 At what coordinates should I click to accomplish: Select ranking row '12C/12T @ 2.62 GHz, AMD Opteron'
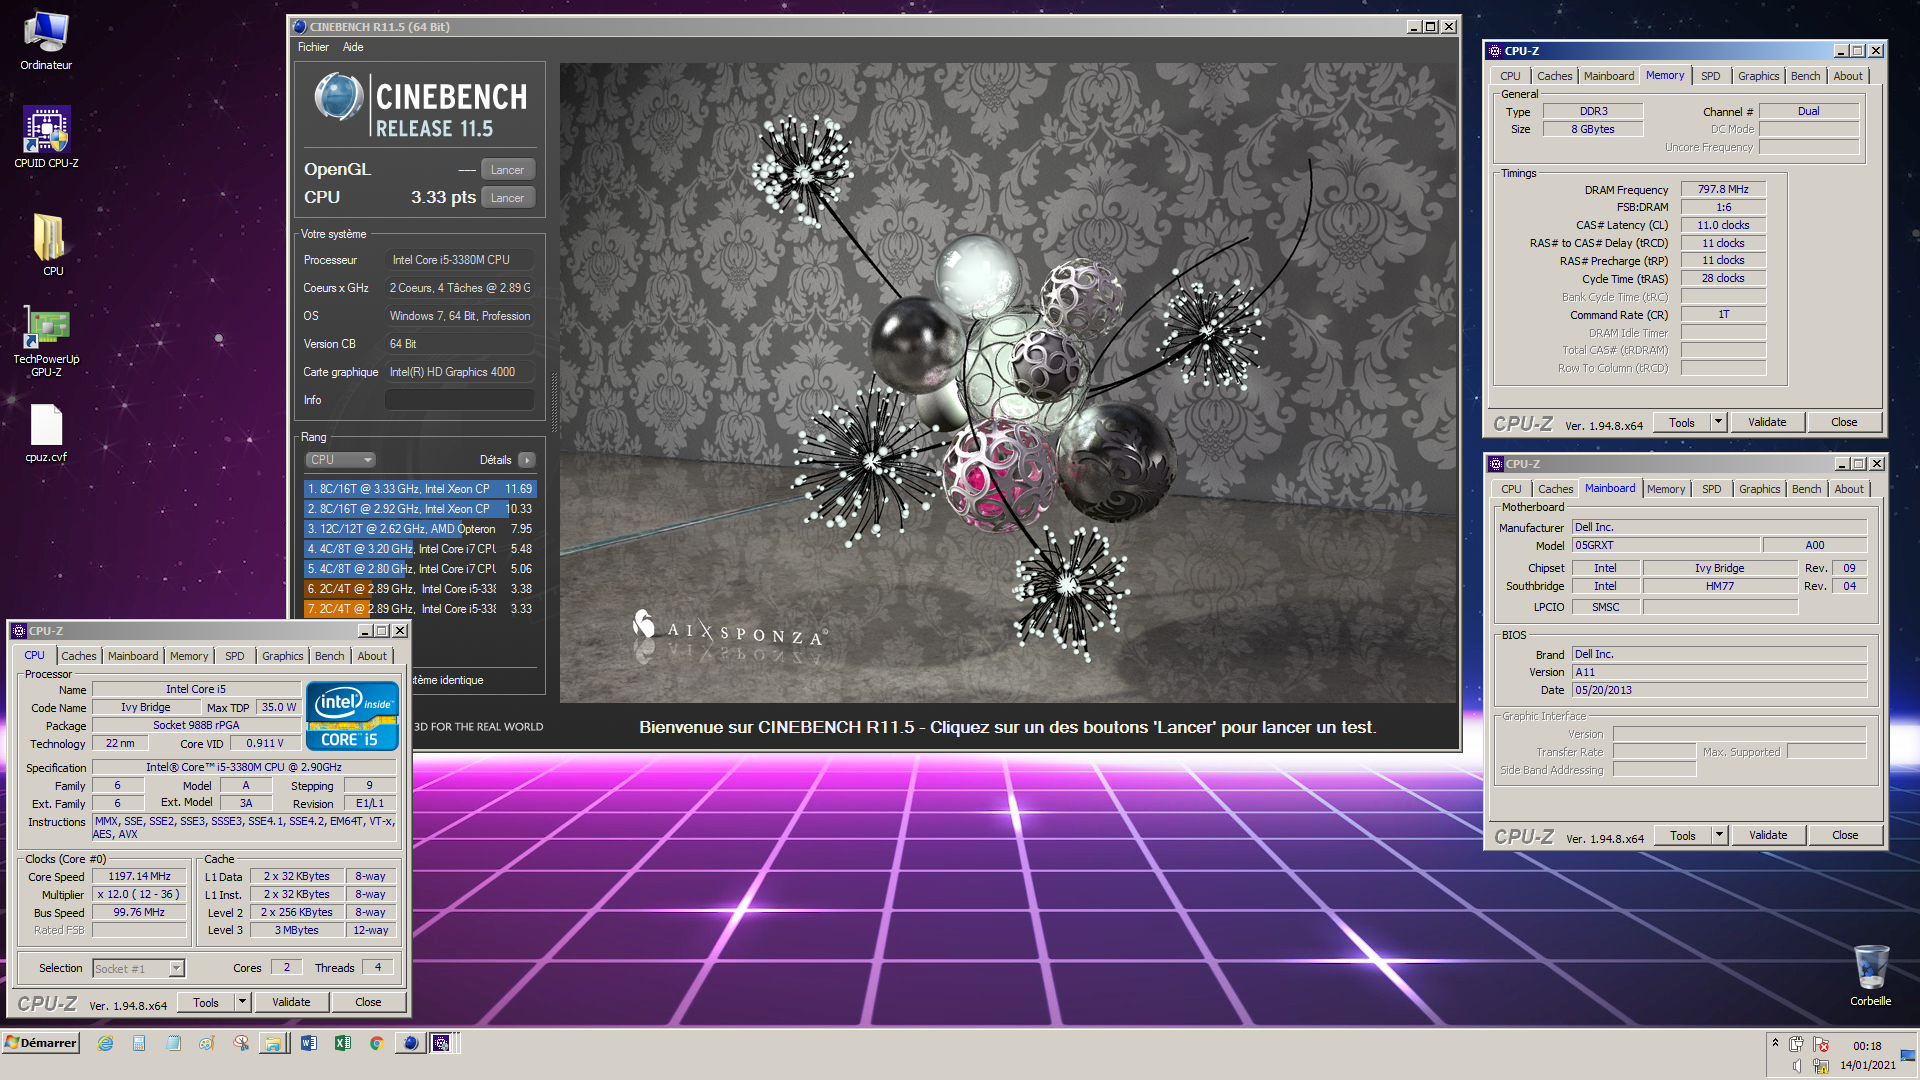pyautogui.click(x=420, y=529)
